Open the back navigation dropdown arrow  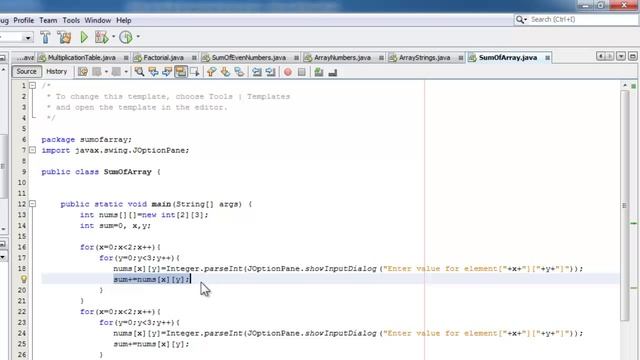coord(106,72)
